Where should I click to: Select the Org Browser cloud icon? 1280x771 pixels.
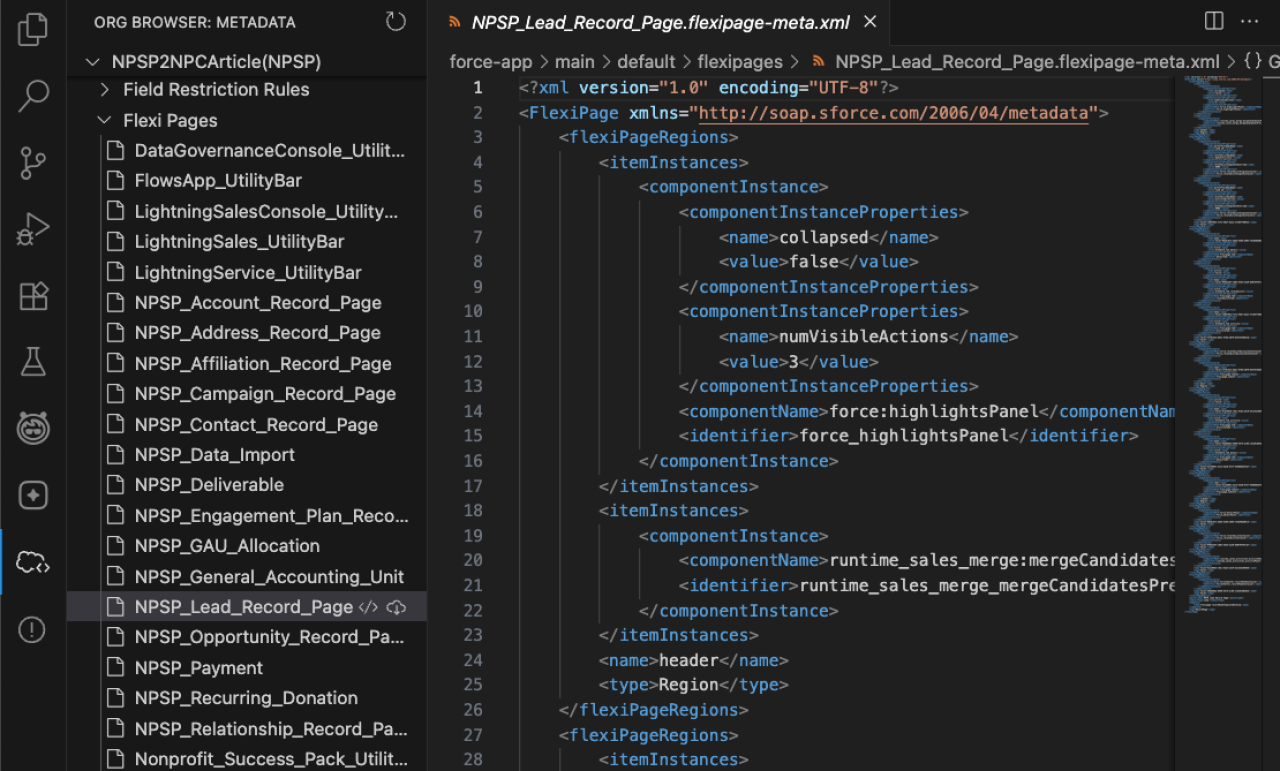(x=32, y=562)
